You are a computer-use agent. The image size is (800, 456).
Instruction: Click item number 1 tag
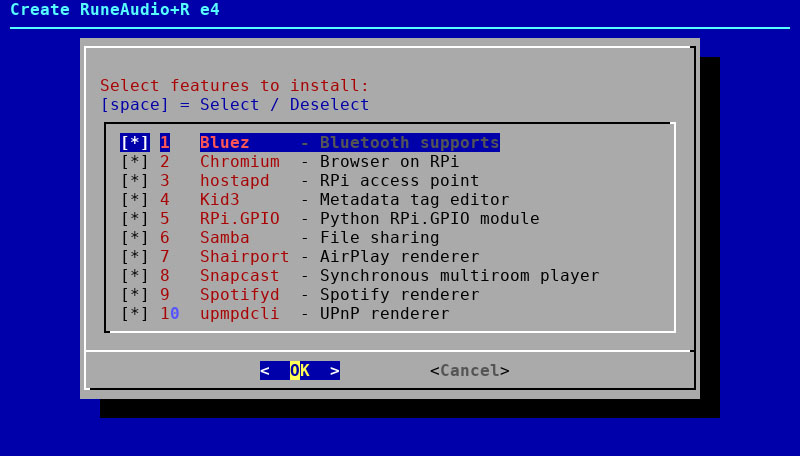pos(165,142)
